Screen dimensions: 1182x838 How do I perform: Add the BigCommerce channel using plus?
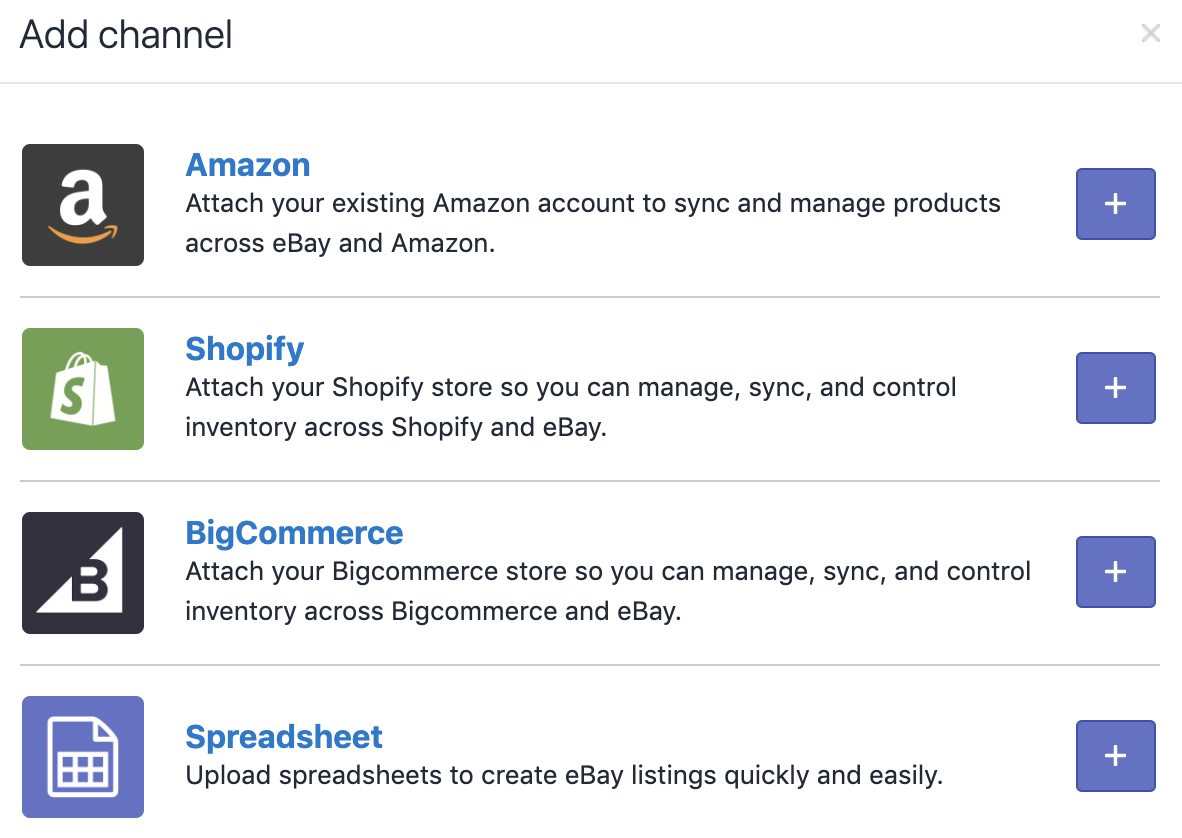(1115, 572)
